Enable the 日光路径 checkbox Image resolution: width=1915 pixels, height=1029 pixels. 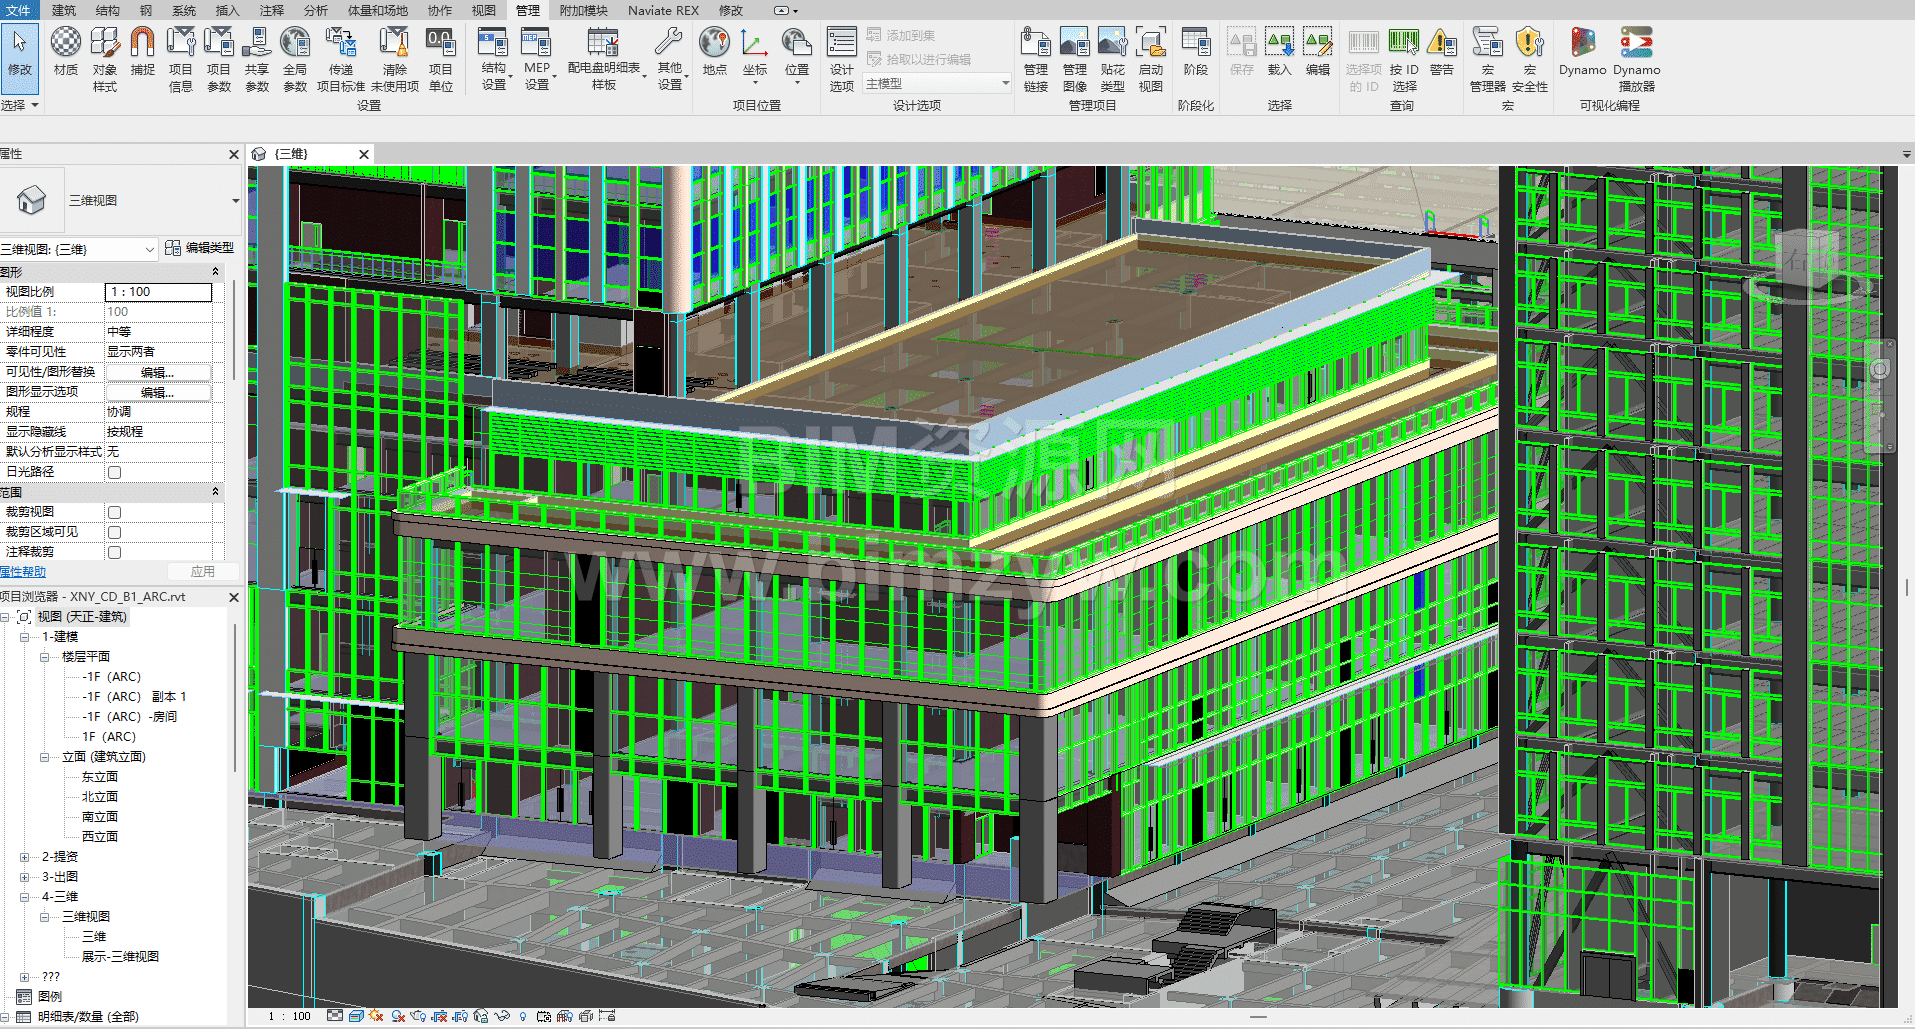coord(115,472)
